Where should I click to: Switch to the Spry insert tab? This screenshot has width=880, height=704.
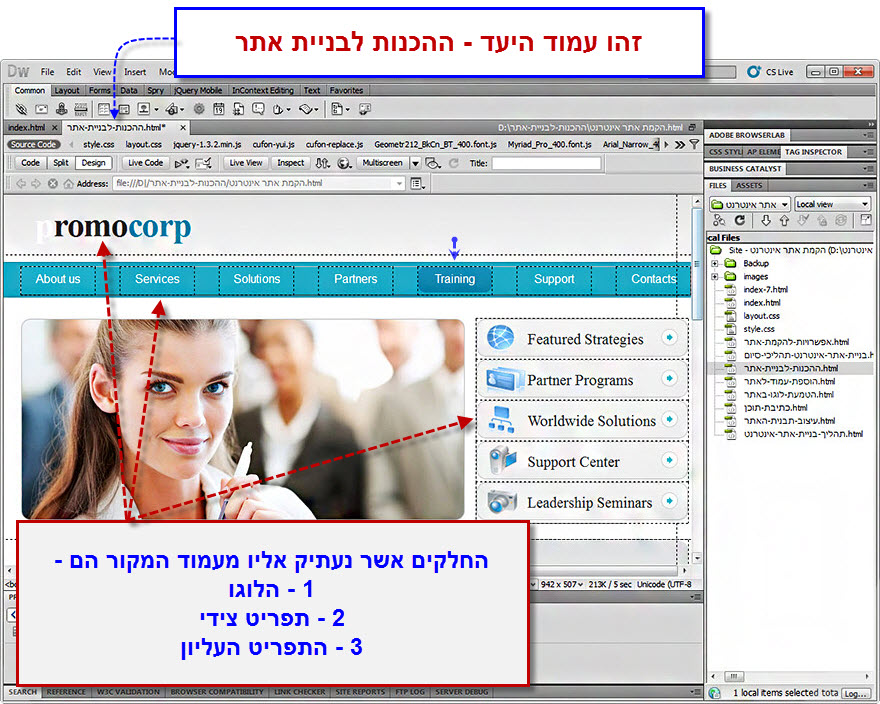click(155, 90)
